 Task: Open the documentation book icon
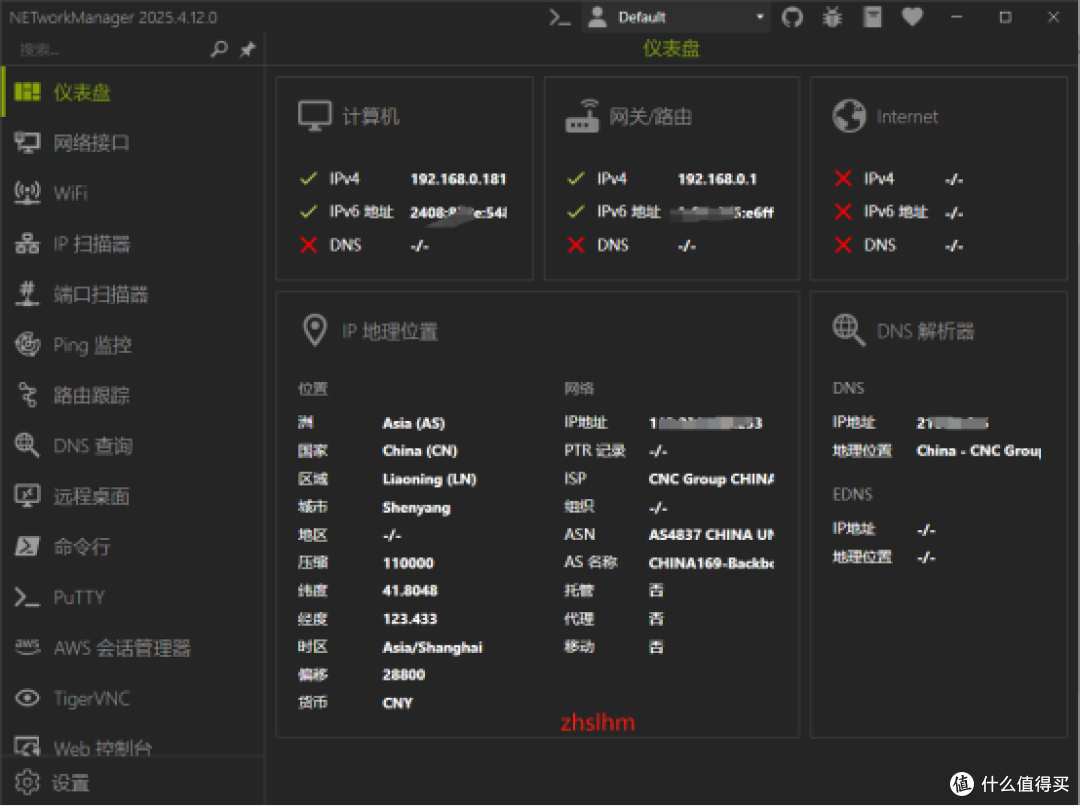[x=872, y=17]
